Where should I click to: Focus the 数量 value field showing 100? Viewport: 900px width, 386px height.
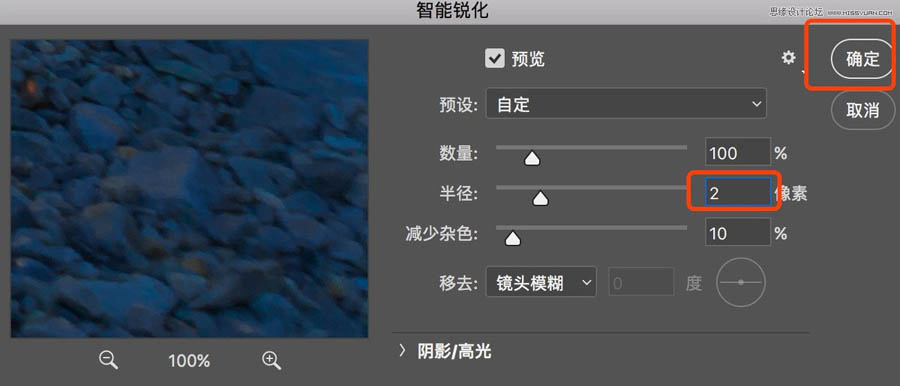coord(738,153)
